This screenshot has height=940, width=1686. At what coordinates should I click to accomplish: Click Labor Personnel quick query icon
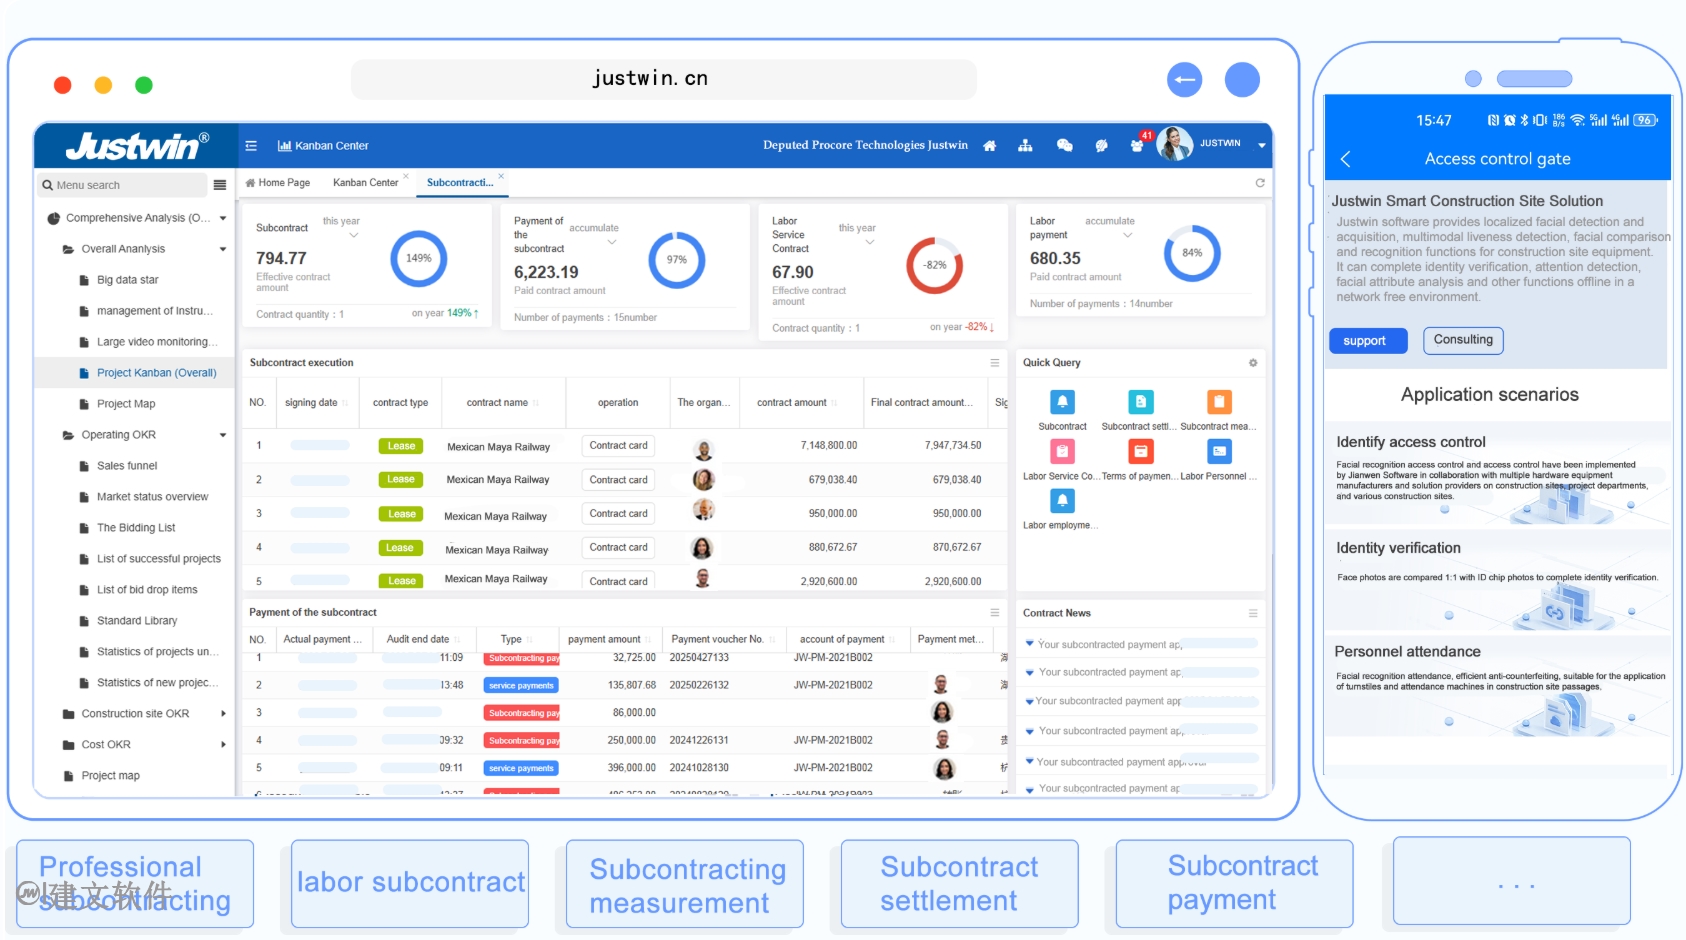tap(1219, 452)
